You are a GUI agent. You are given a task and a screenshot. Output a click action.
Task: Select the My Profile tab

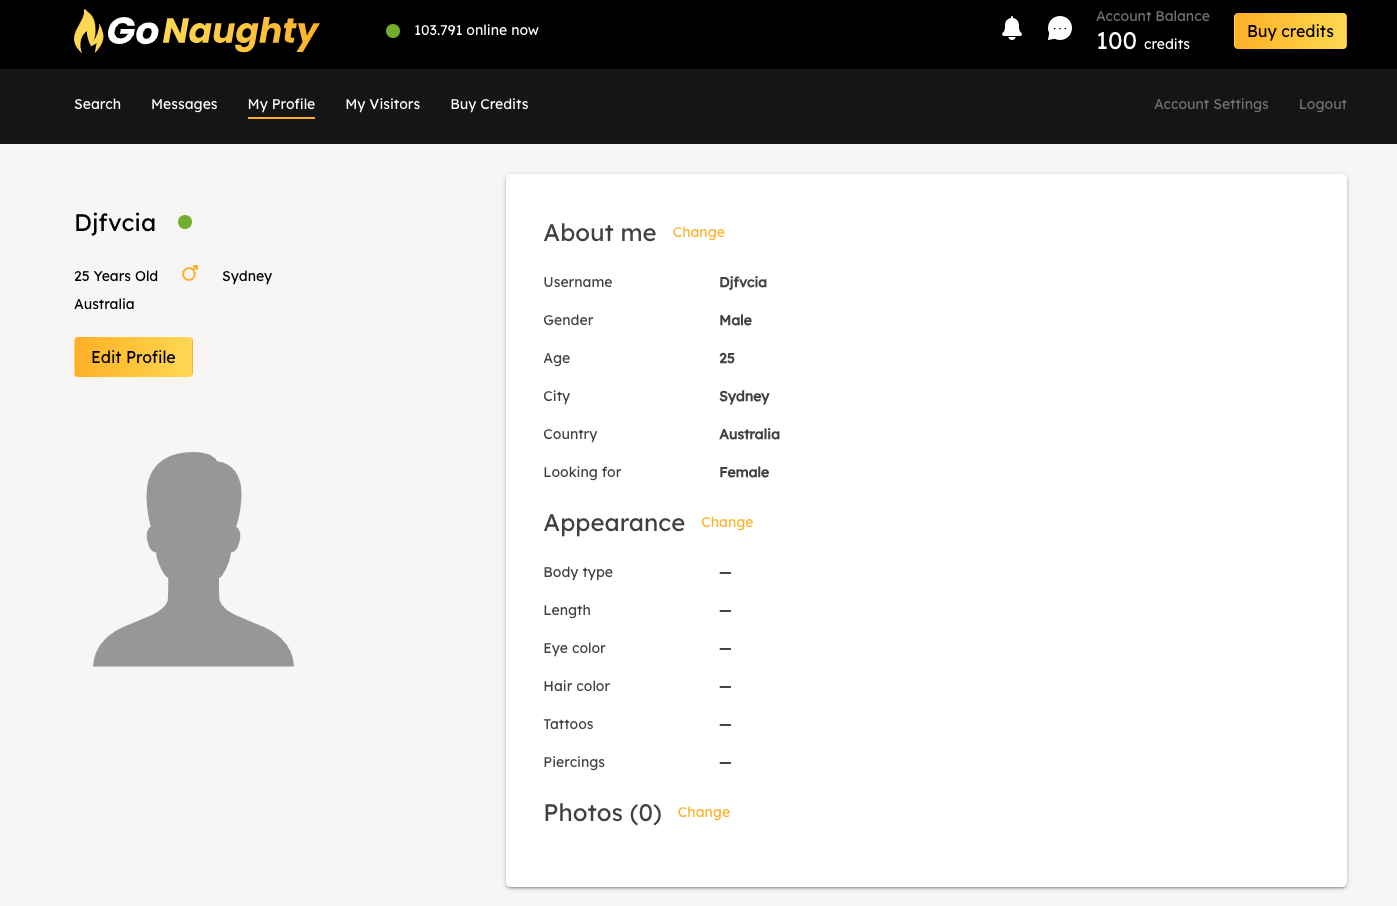pos(281,104)
